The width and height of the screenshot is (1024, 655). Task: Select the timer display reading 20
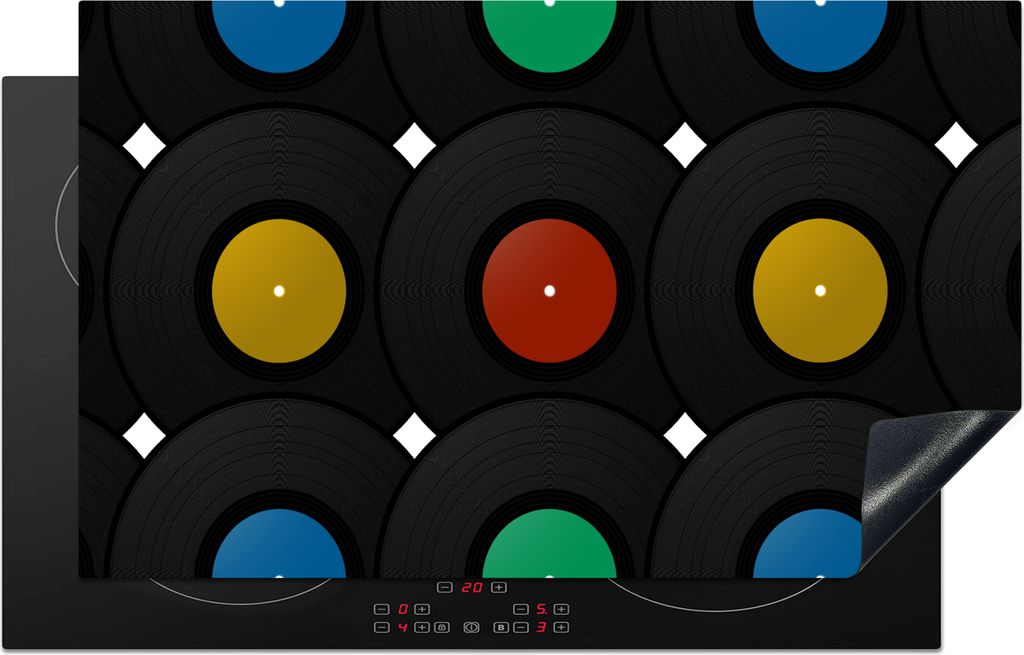tap(472, 588)
